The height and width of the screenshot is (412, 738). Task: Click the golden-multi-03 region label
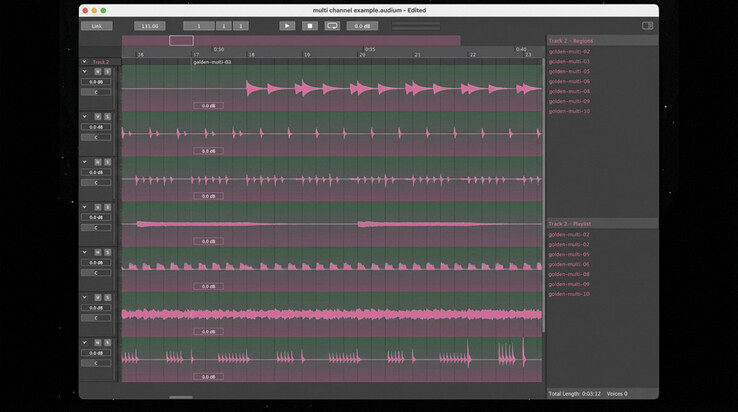[x=212, y=62]
